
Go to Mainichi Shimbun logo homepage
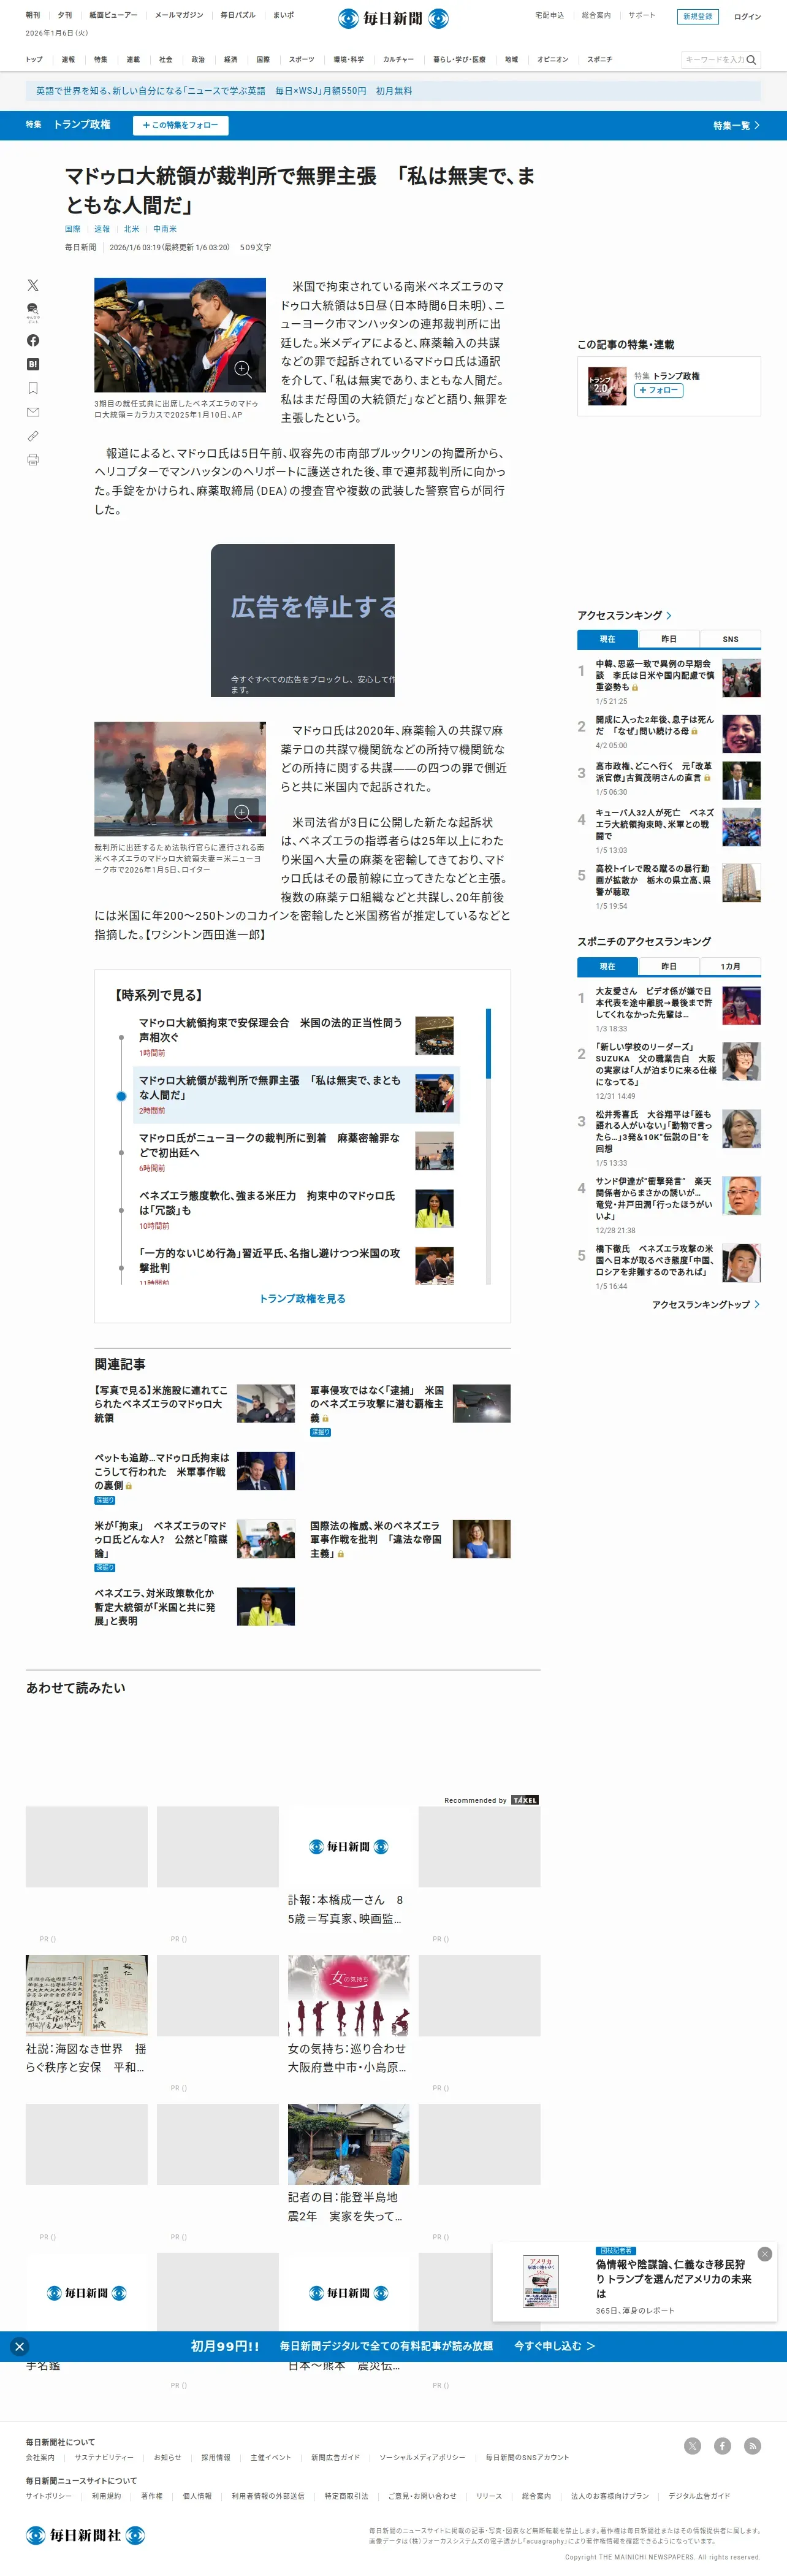click(x=393, y=18)
